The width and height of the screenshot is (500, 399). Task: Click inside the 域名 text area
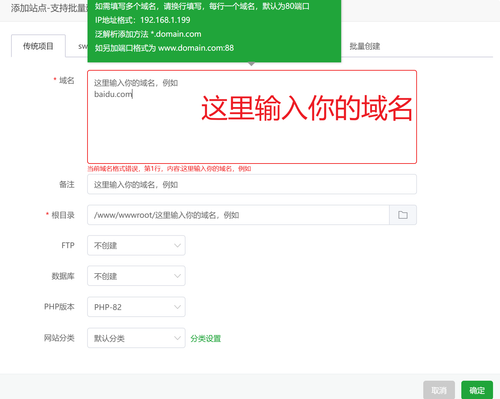tap(252, 117)
